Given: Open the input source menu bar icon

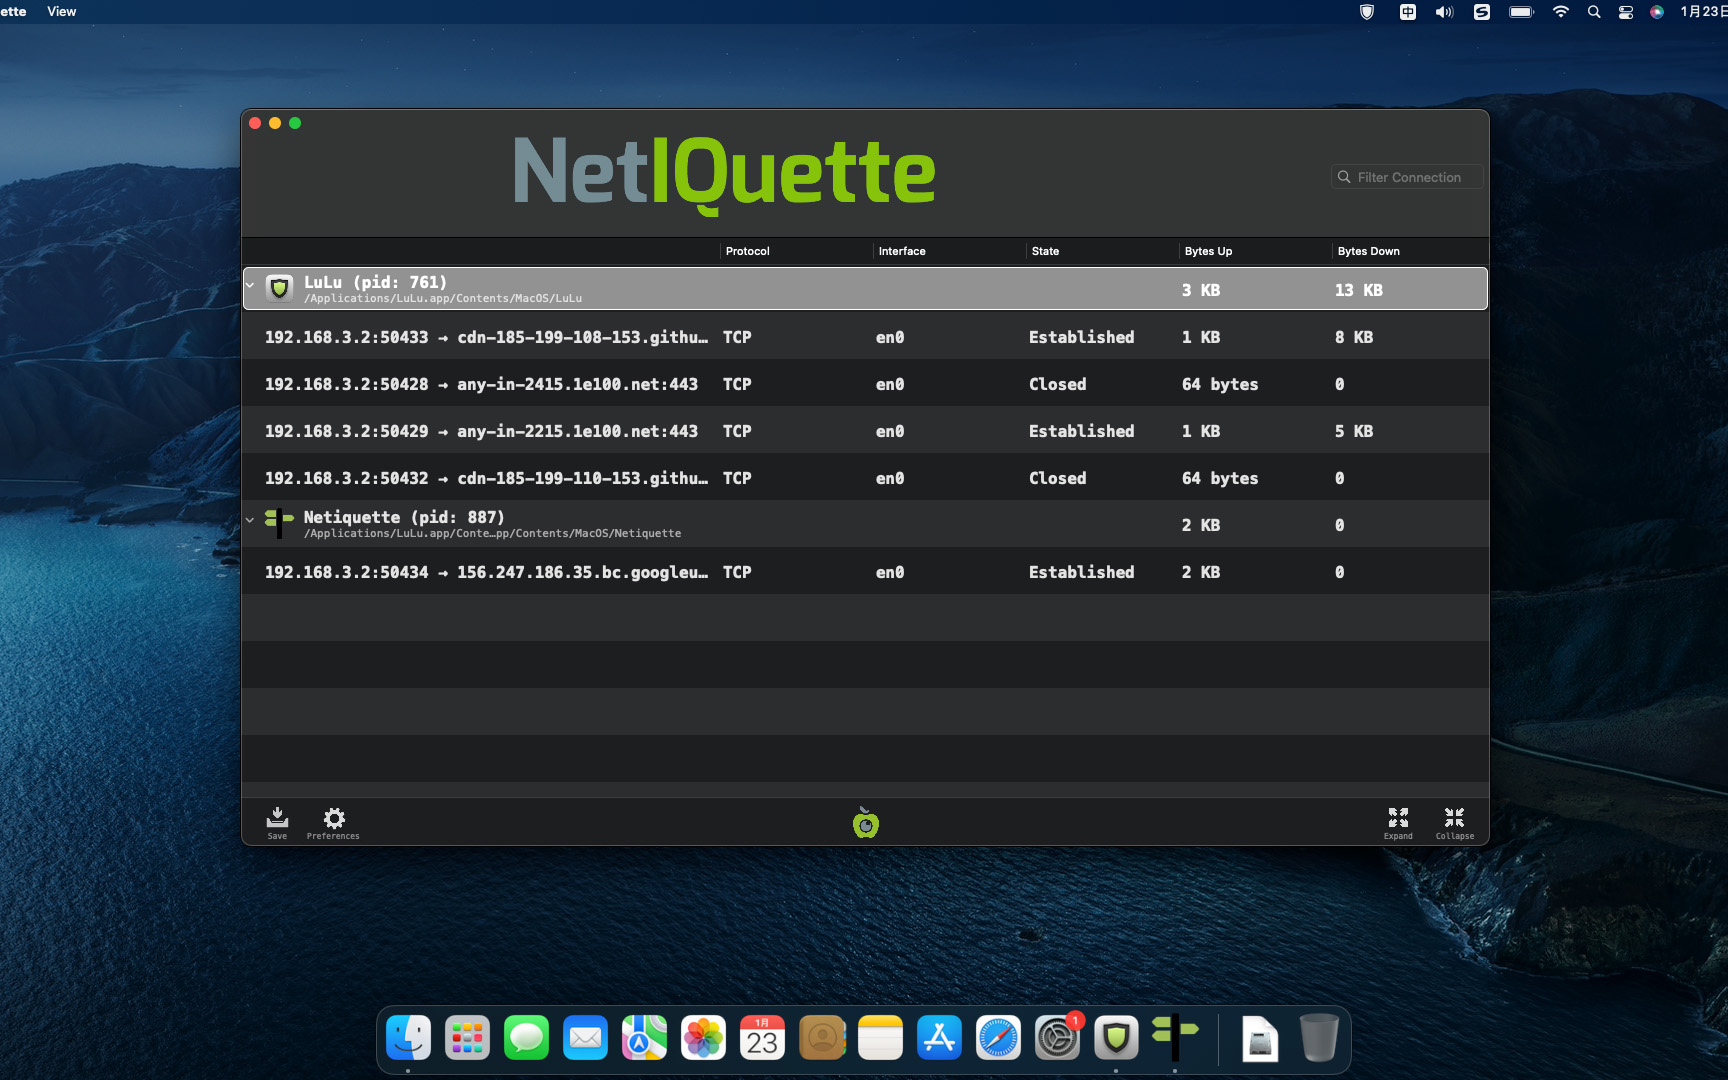Looking at the screenshot, I should pyautogui.click(x=1407, y=12).
